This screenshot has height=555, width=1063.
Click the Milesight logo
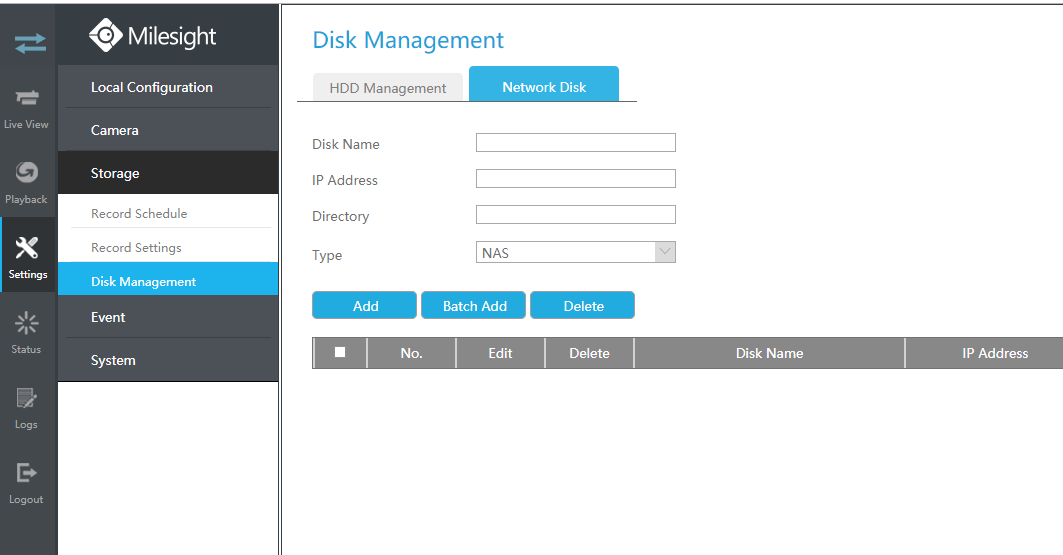[x=153, y=36]
